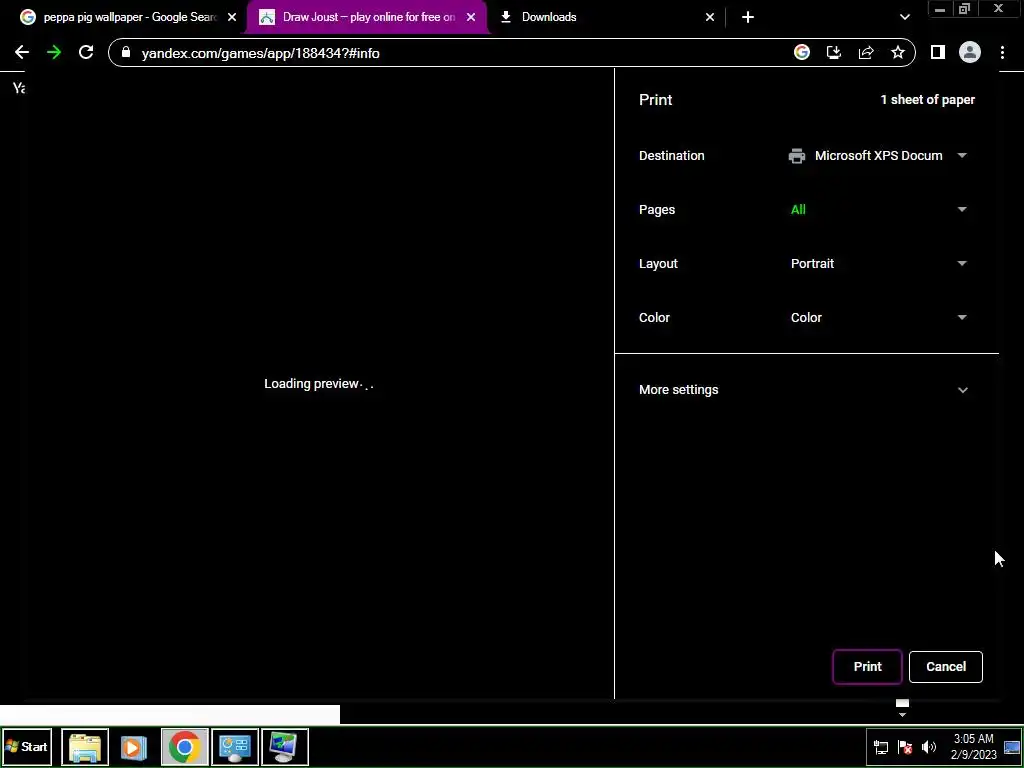Click the Print button
The image size is (1024, 768).
point(867,667)
